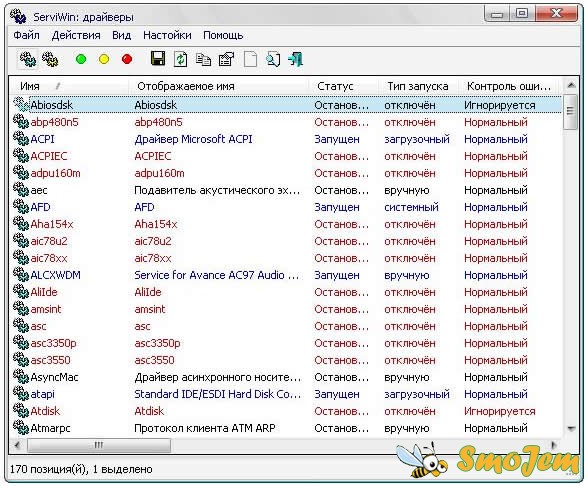Click the yellow pause service icon
This screenshot has height=486, width=587.
click(x=104, y=59)
